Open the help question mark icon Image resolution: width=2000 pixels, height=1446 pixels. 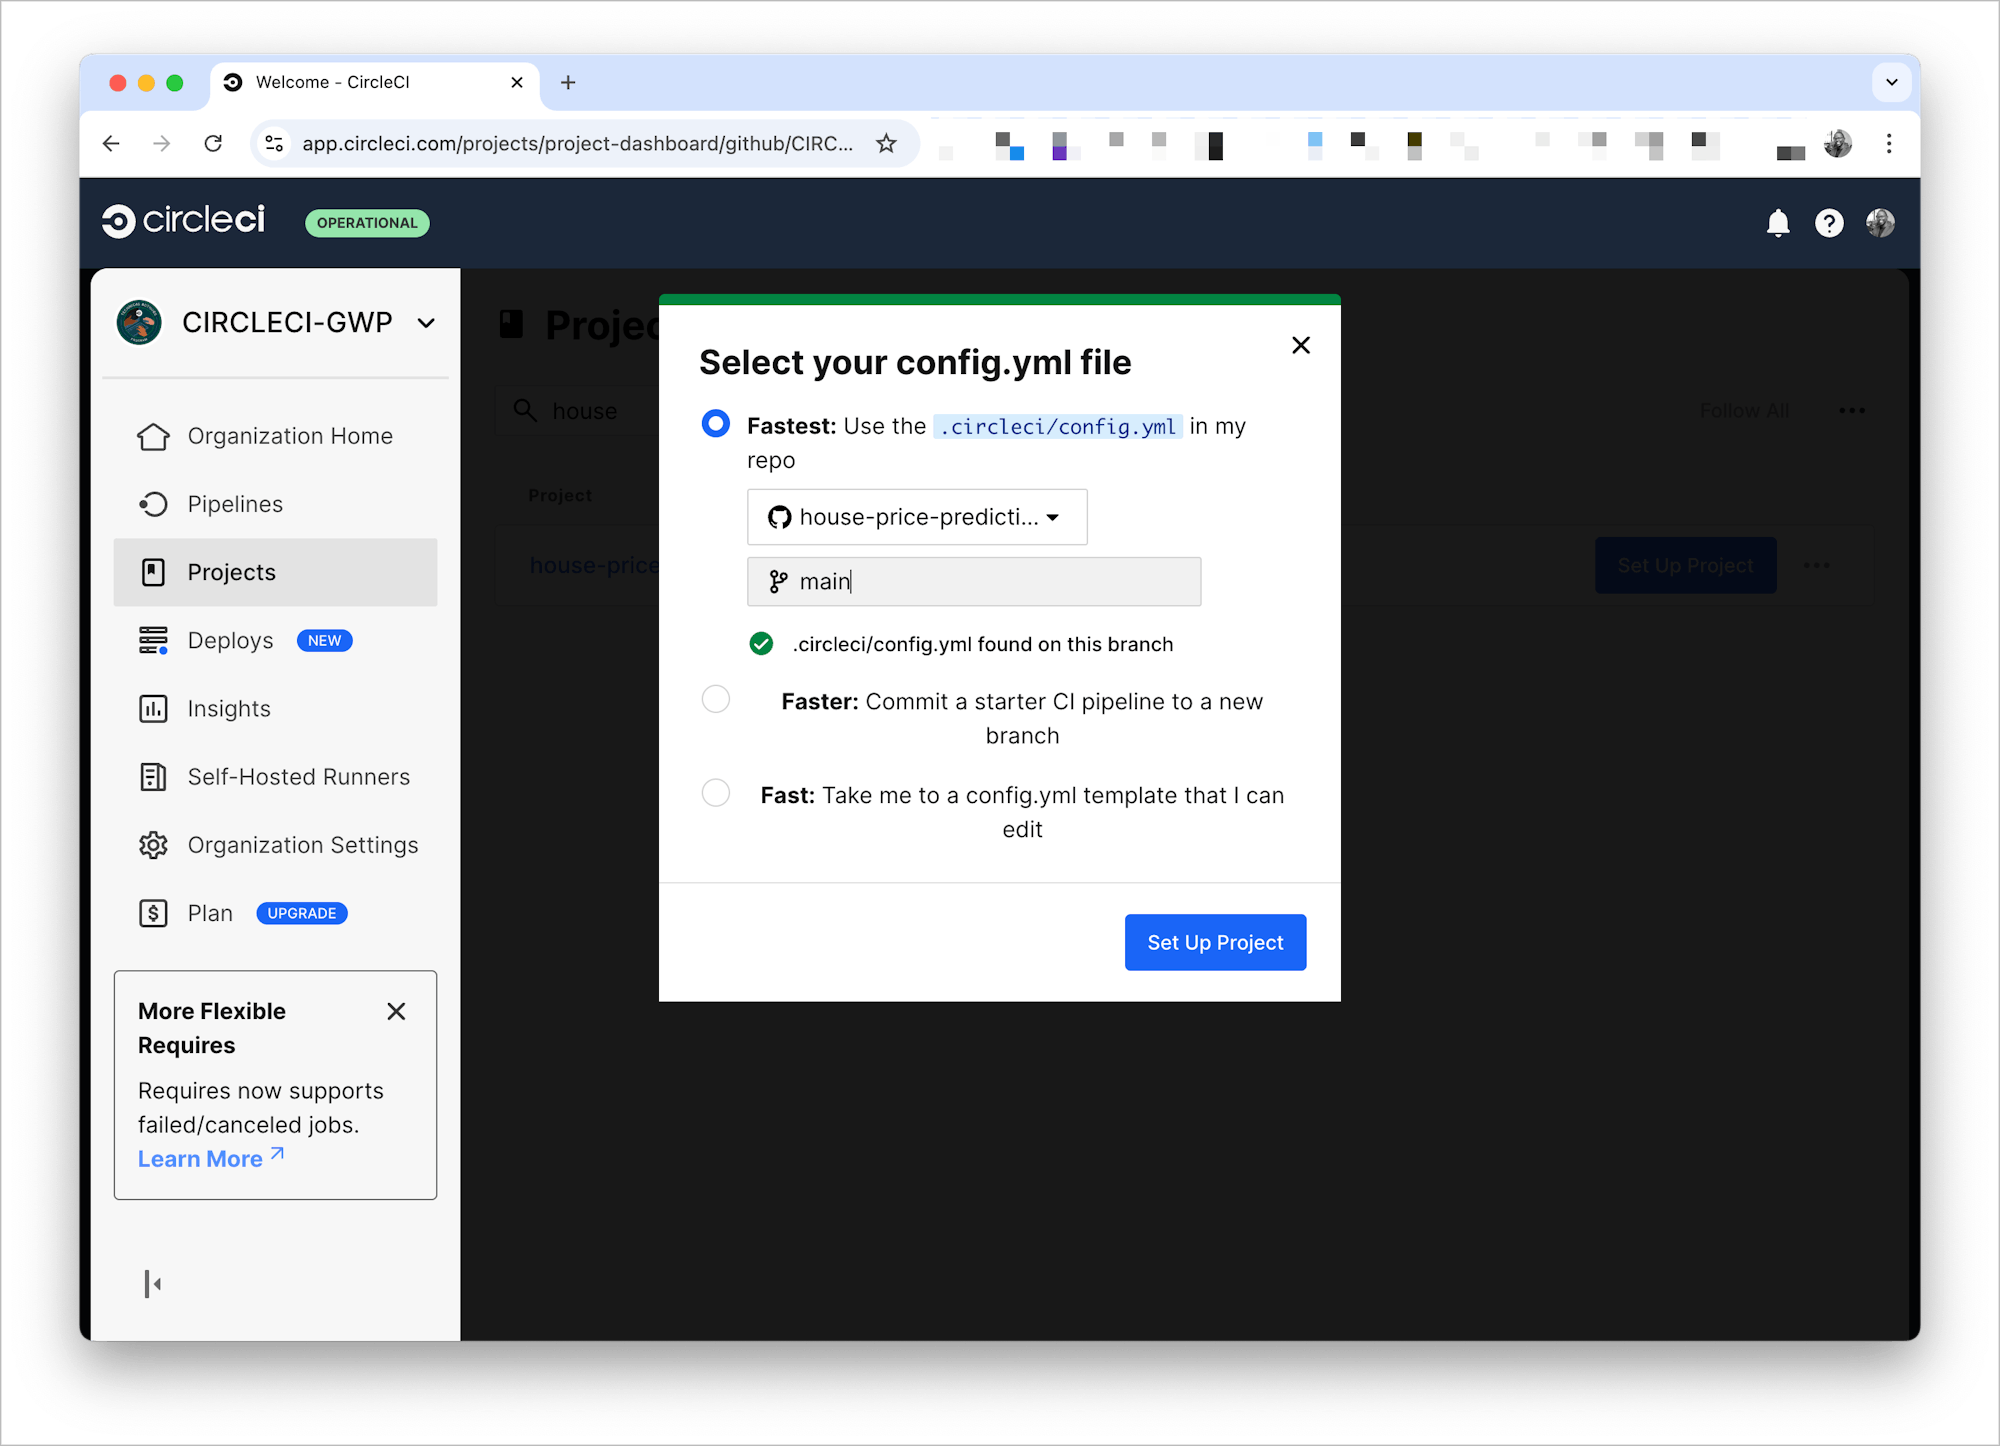1829,222
